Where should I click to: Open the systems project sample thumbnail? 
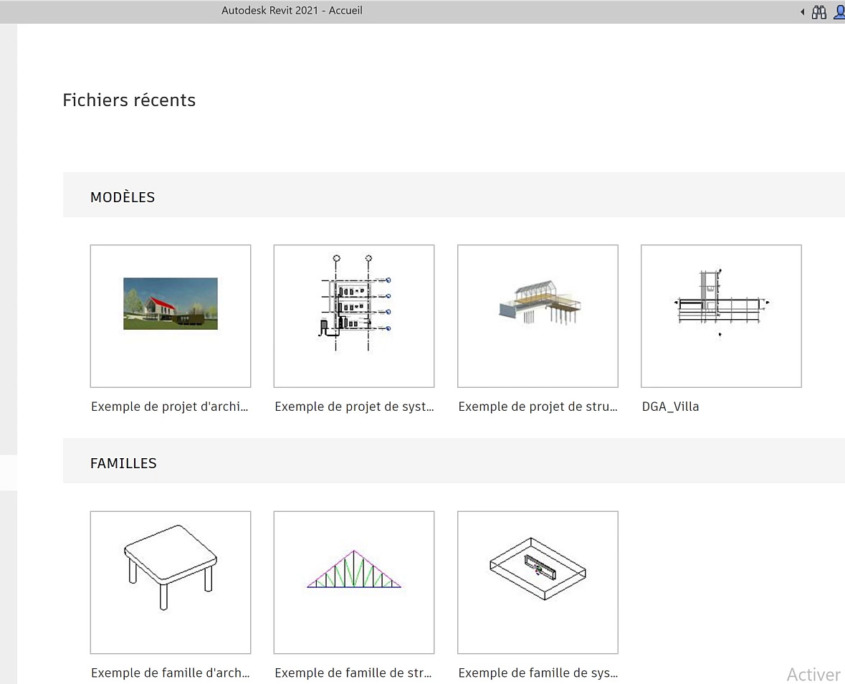tap(354, 316)
